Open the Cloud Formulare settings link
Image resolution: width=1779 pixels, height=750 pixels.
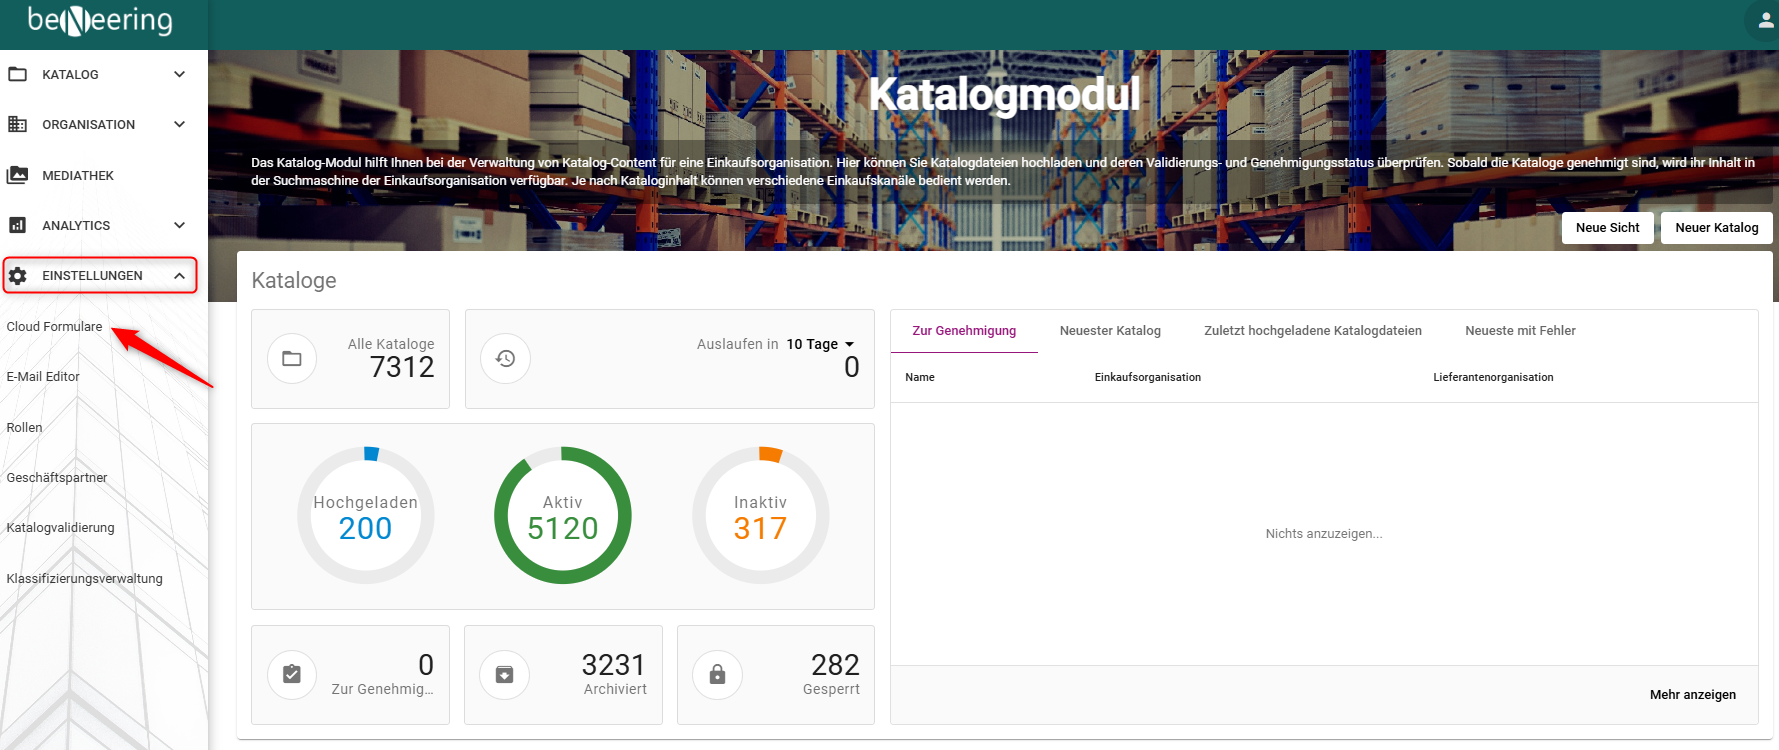[x=54, y=327]
